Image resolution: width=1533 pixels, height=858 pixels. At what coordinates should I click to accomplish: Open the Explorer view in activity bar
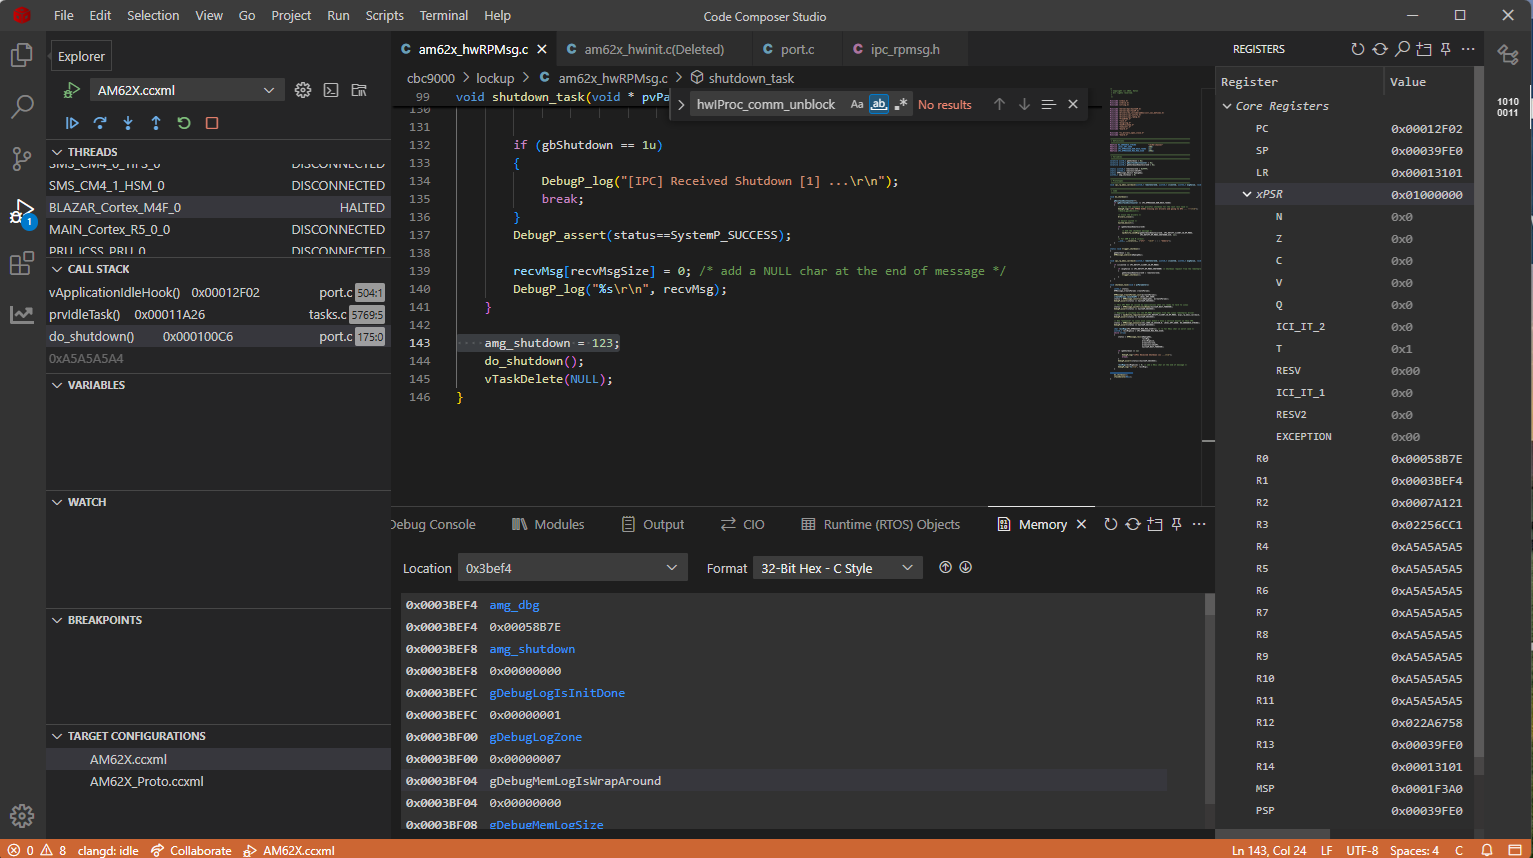pos(22,55)
